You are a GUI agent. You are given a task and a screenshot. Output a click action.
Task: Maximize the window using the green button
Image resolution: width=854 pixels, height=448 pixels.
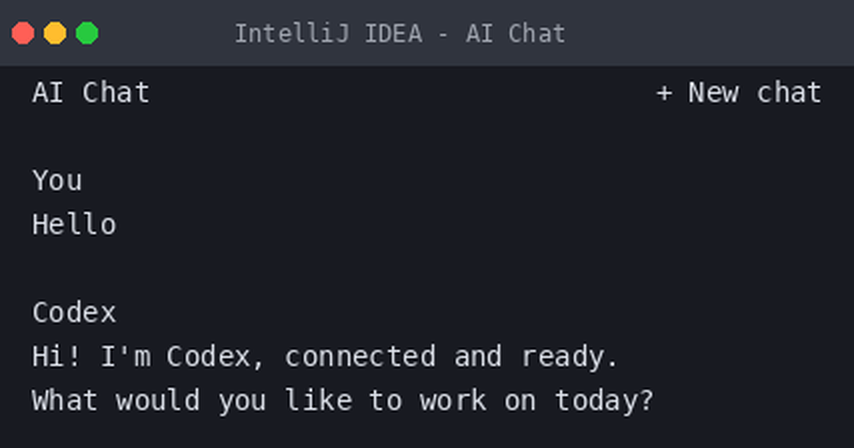[x=87, y=33]
